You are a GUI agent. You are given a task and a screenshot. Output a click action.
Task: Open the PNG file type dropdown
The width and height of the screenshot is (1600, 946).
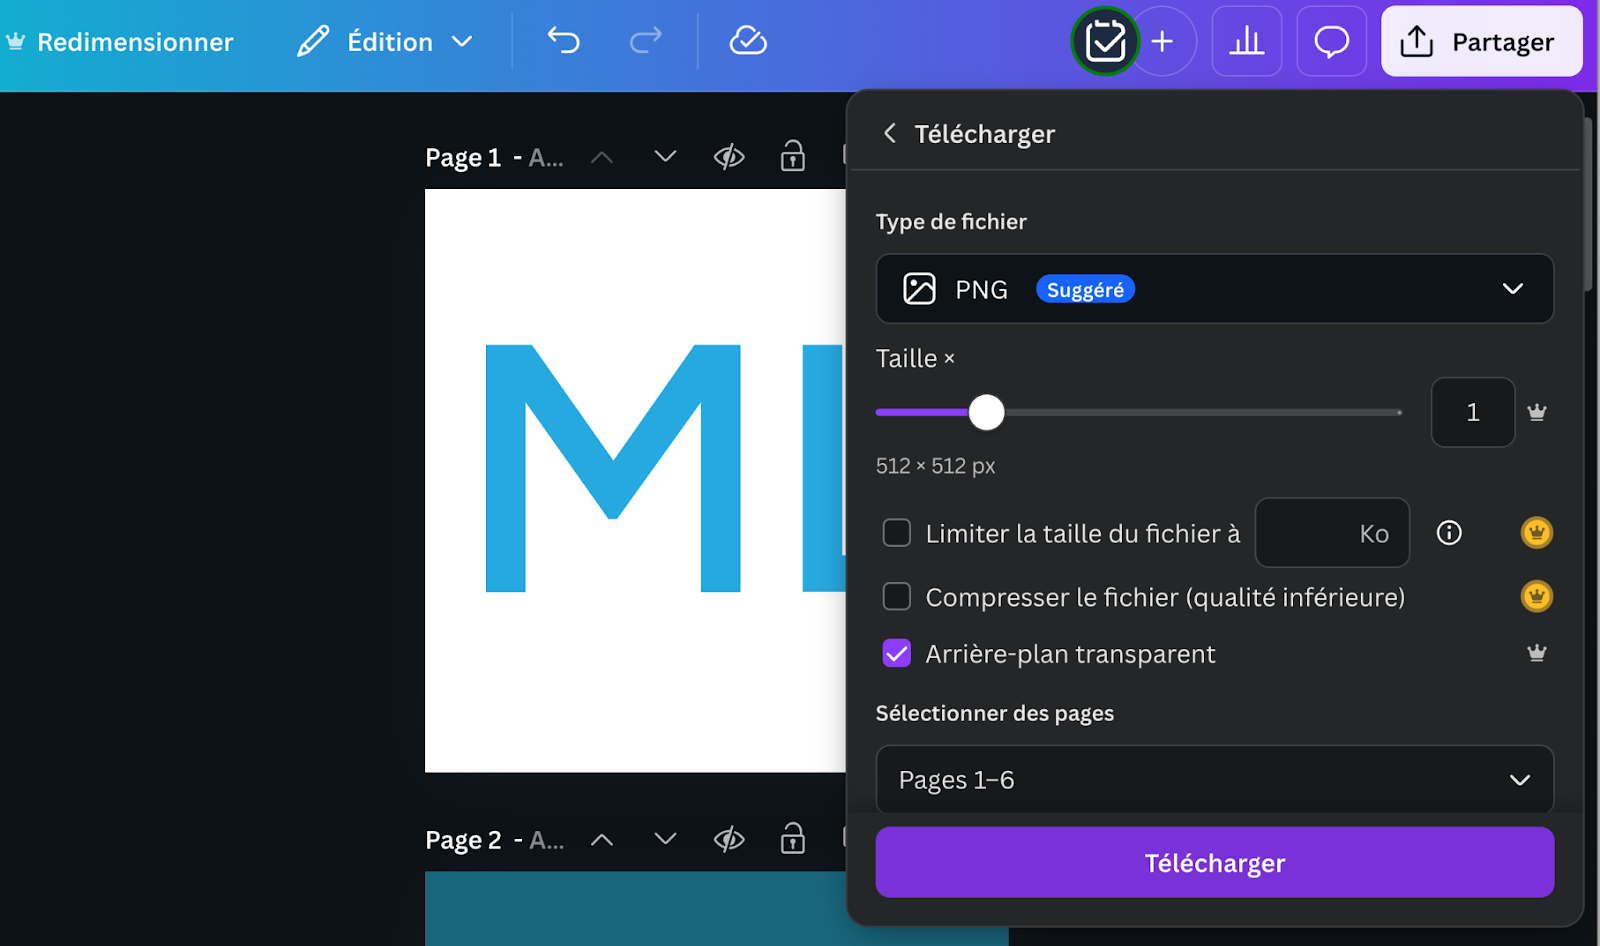[x=1214, y=289]
